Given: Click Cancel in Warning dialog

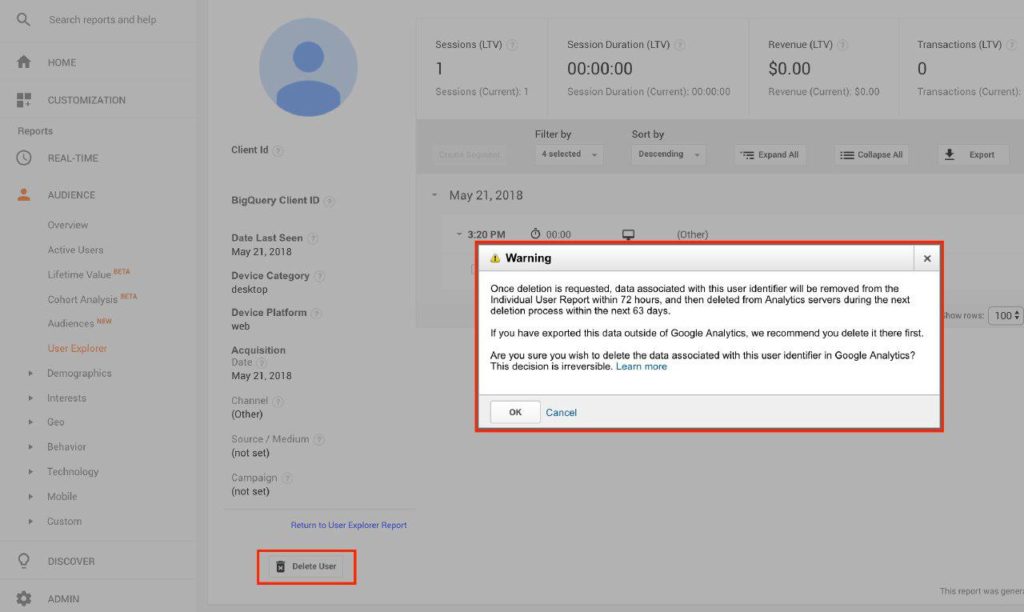Looking at the screenshot, I should (561, 413).
